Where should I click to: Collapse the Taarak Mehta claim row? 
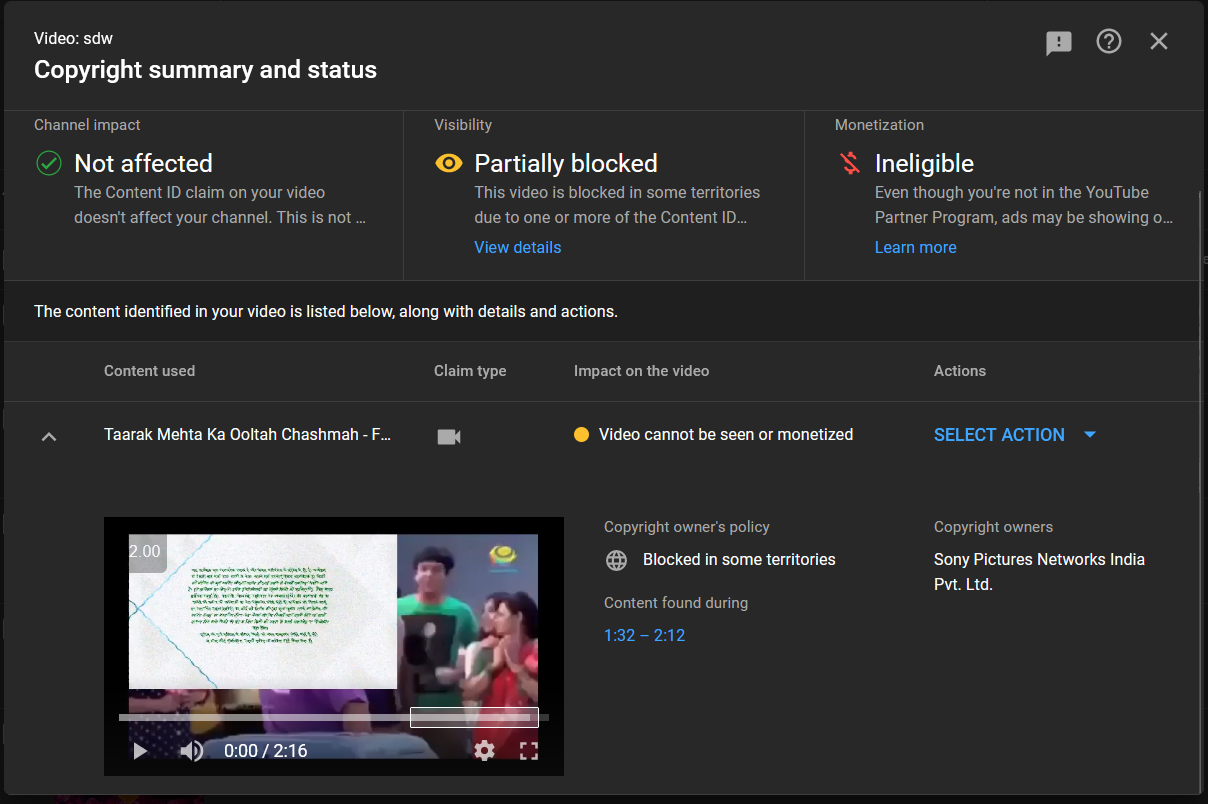49,436
